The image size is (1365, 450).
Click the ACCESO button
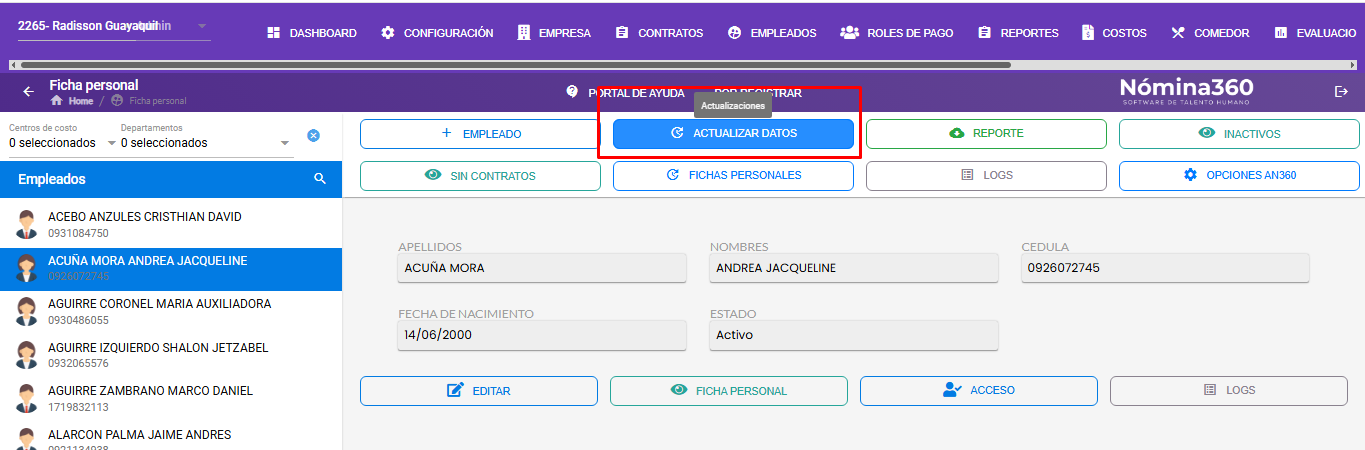point(979,391)
